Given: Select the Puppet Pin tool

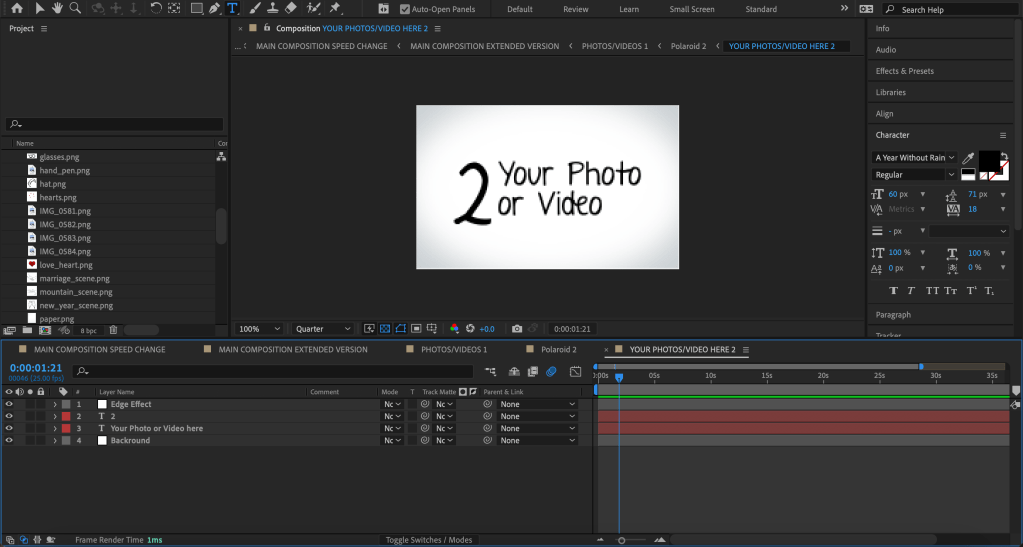Looking at the screenshot, I should click(x=336, y=8).
